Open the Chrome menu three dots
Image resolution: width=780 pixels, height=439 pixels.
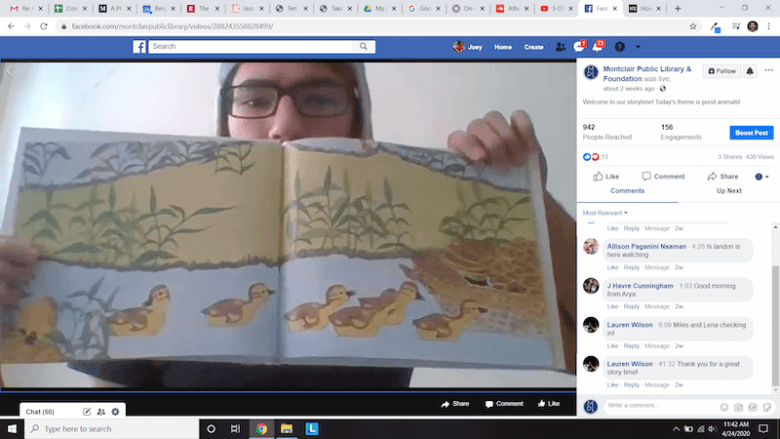pos(769,26)
